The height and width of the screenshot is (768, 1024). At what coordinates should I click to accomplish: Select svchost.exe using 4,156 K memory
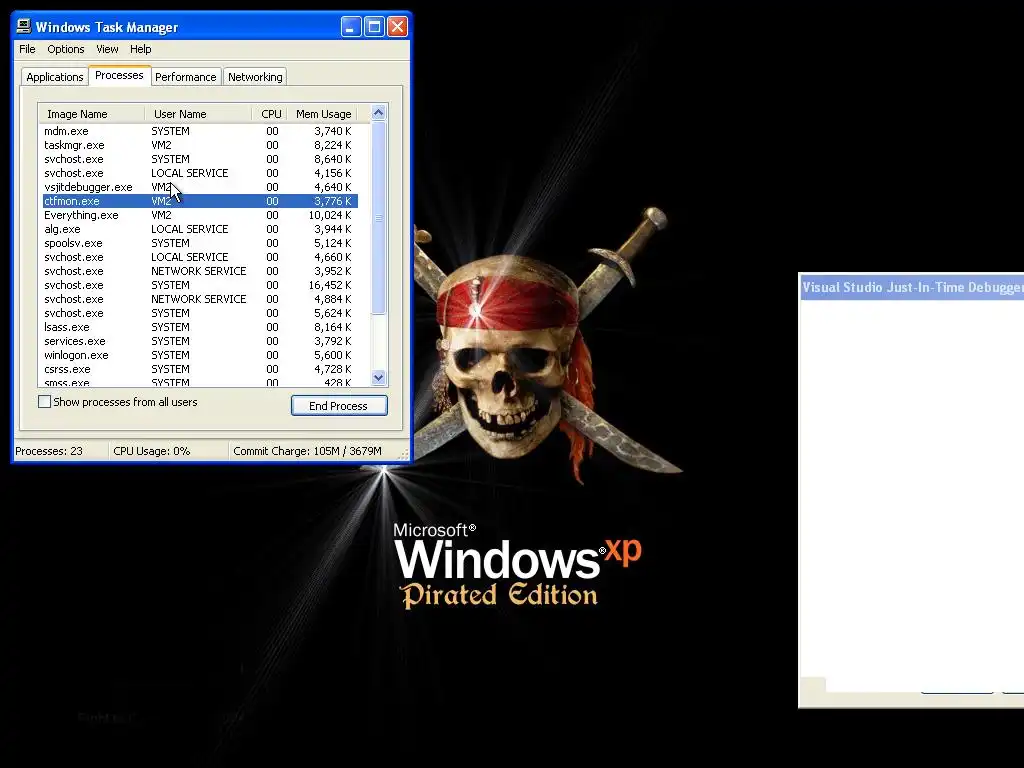pos(198,173)
